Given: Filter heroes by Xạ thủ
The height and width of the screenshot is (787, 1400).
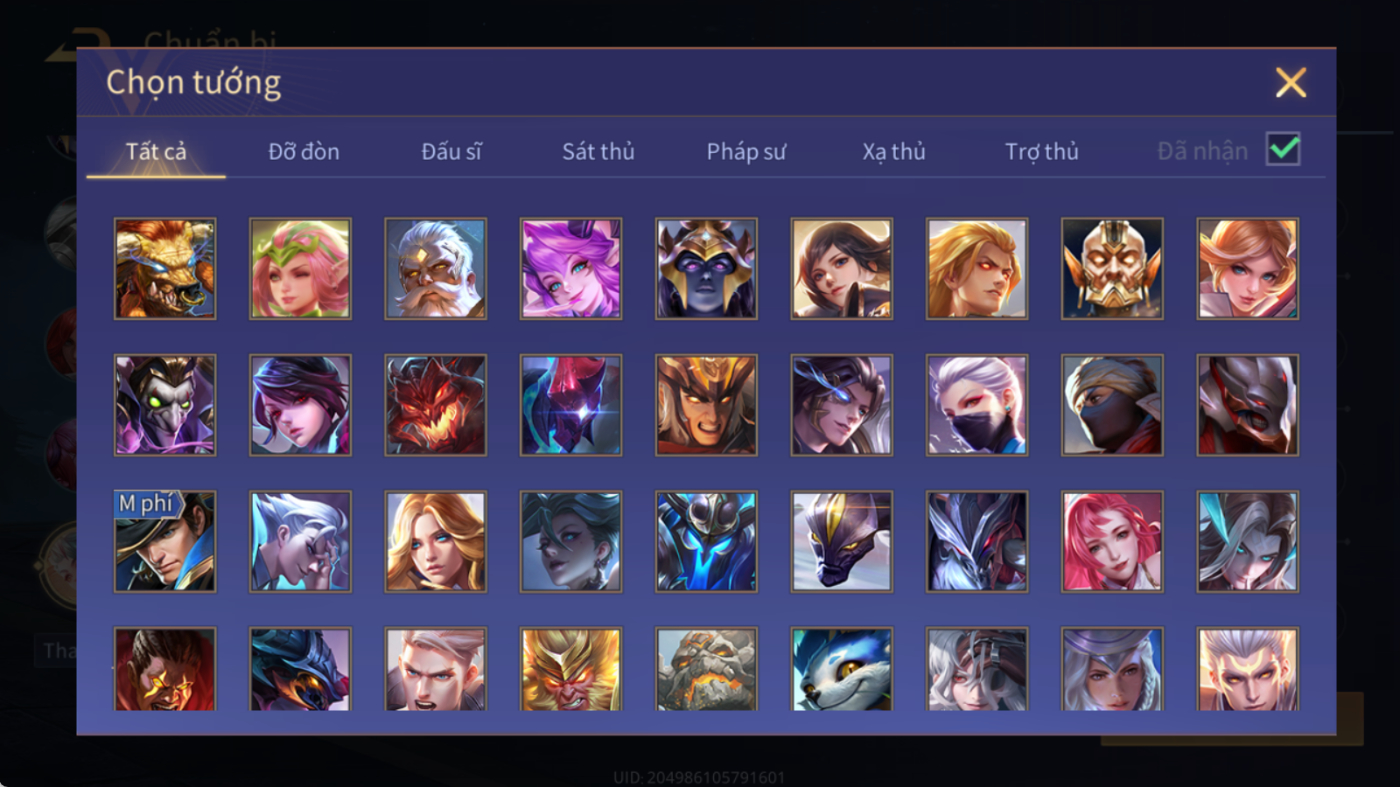Looking at the screenshot, I should click(894, 151).
